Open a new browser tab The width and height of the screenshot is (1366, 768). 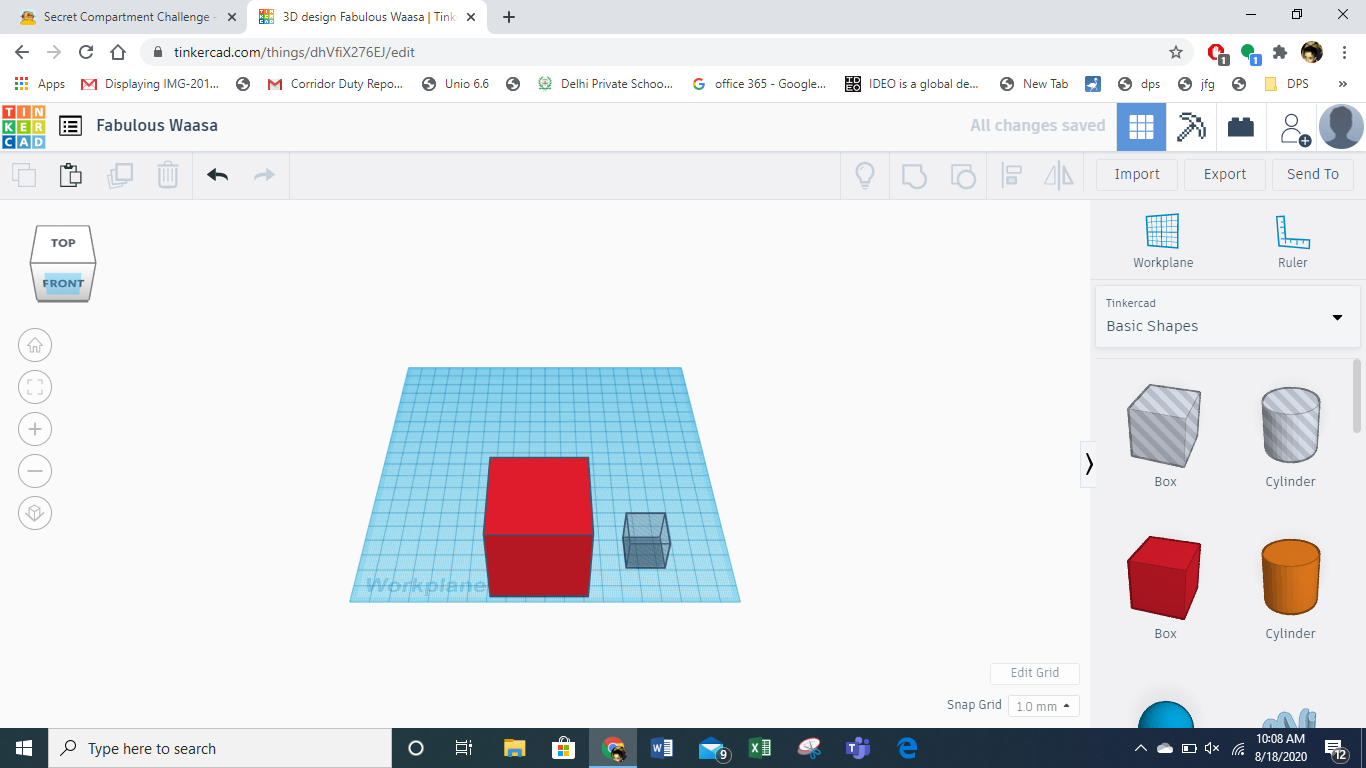[509, 17]
